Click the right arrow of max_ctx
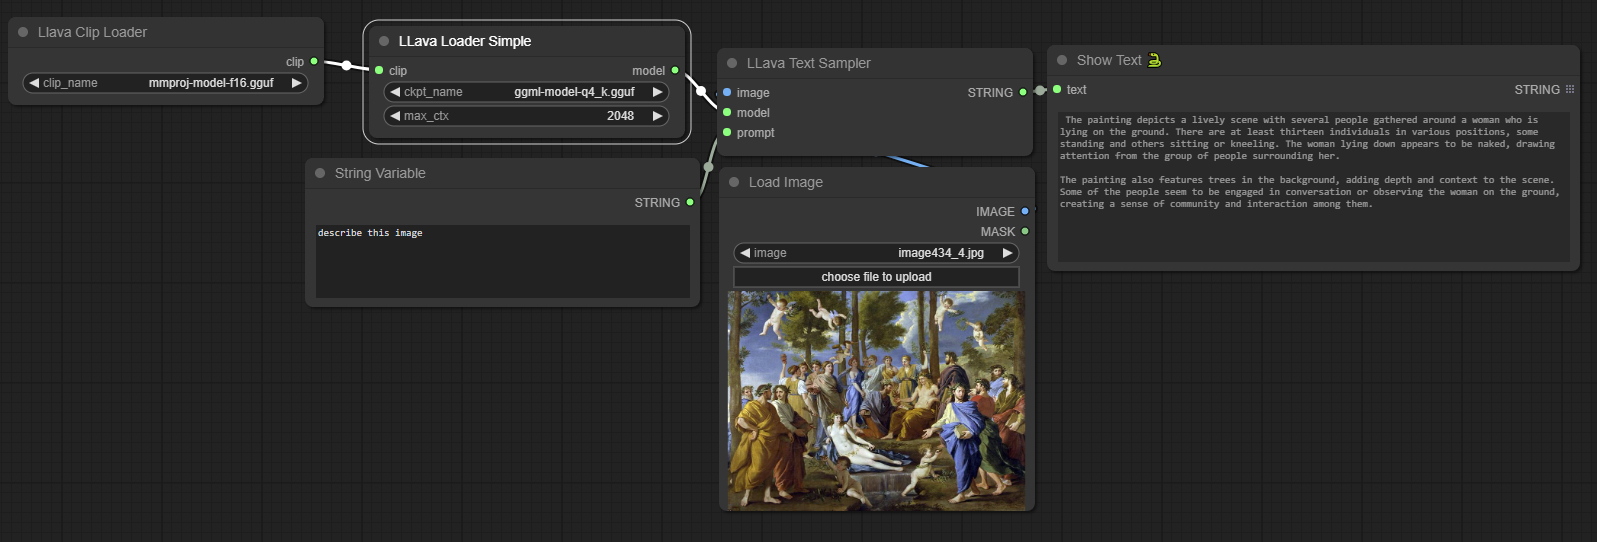This screenshot has height=542, width=1597. [657, 116]
